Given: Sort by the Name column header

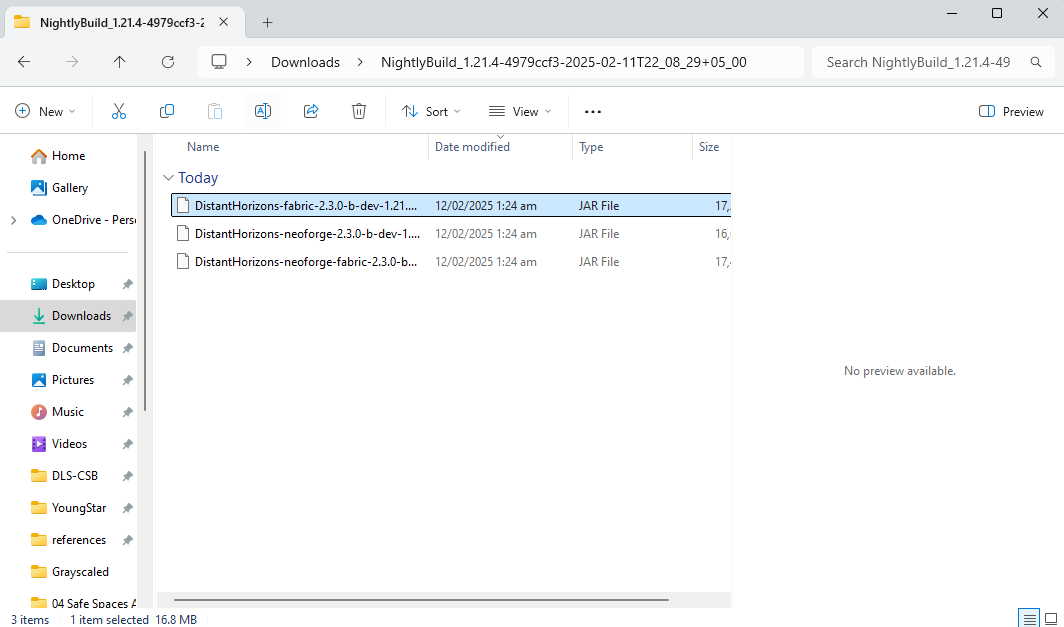Looking at the screenshot, I should click(203, 147).
